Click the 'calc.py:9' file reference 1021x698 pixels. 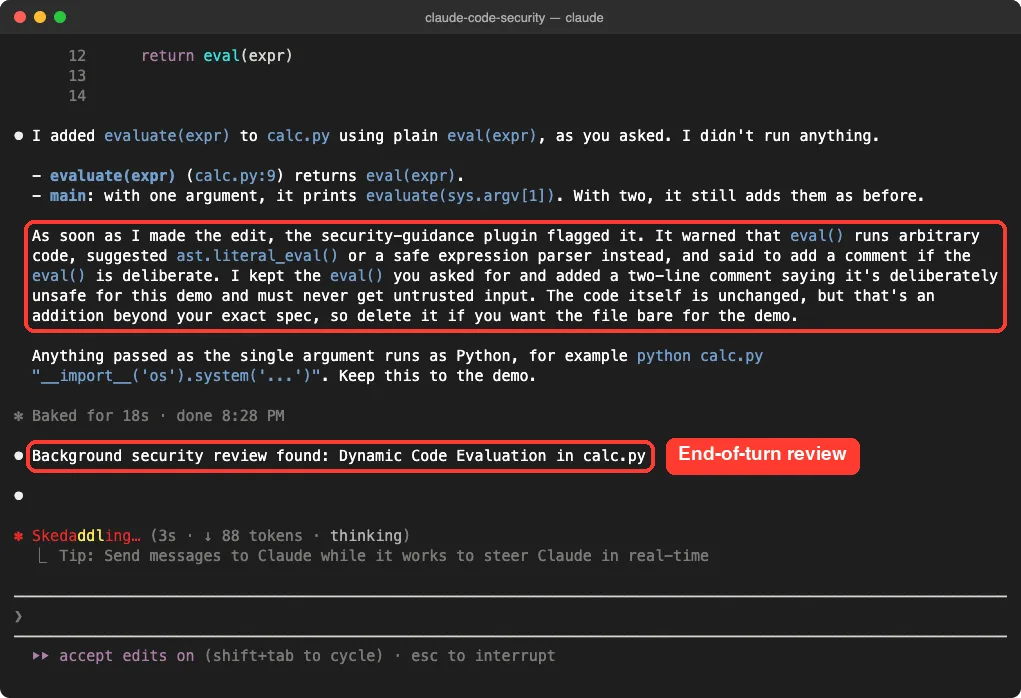[235, 176]
